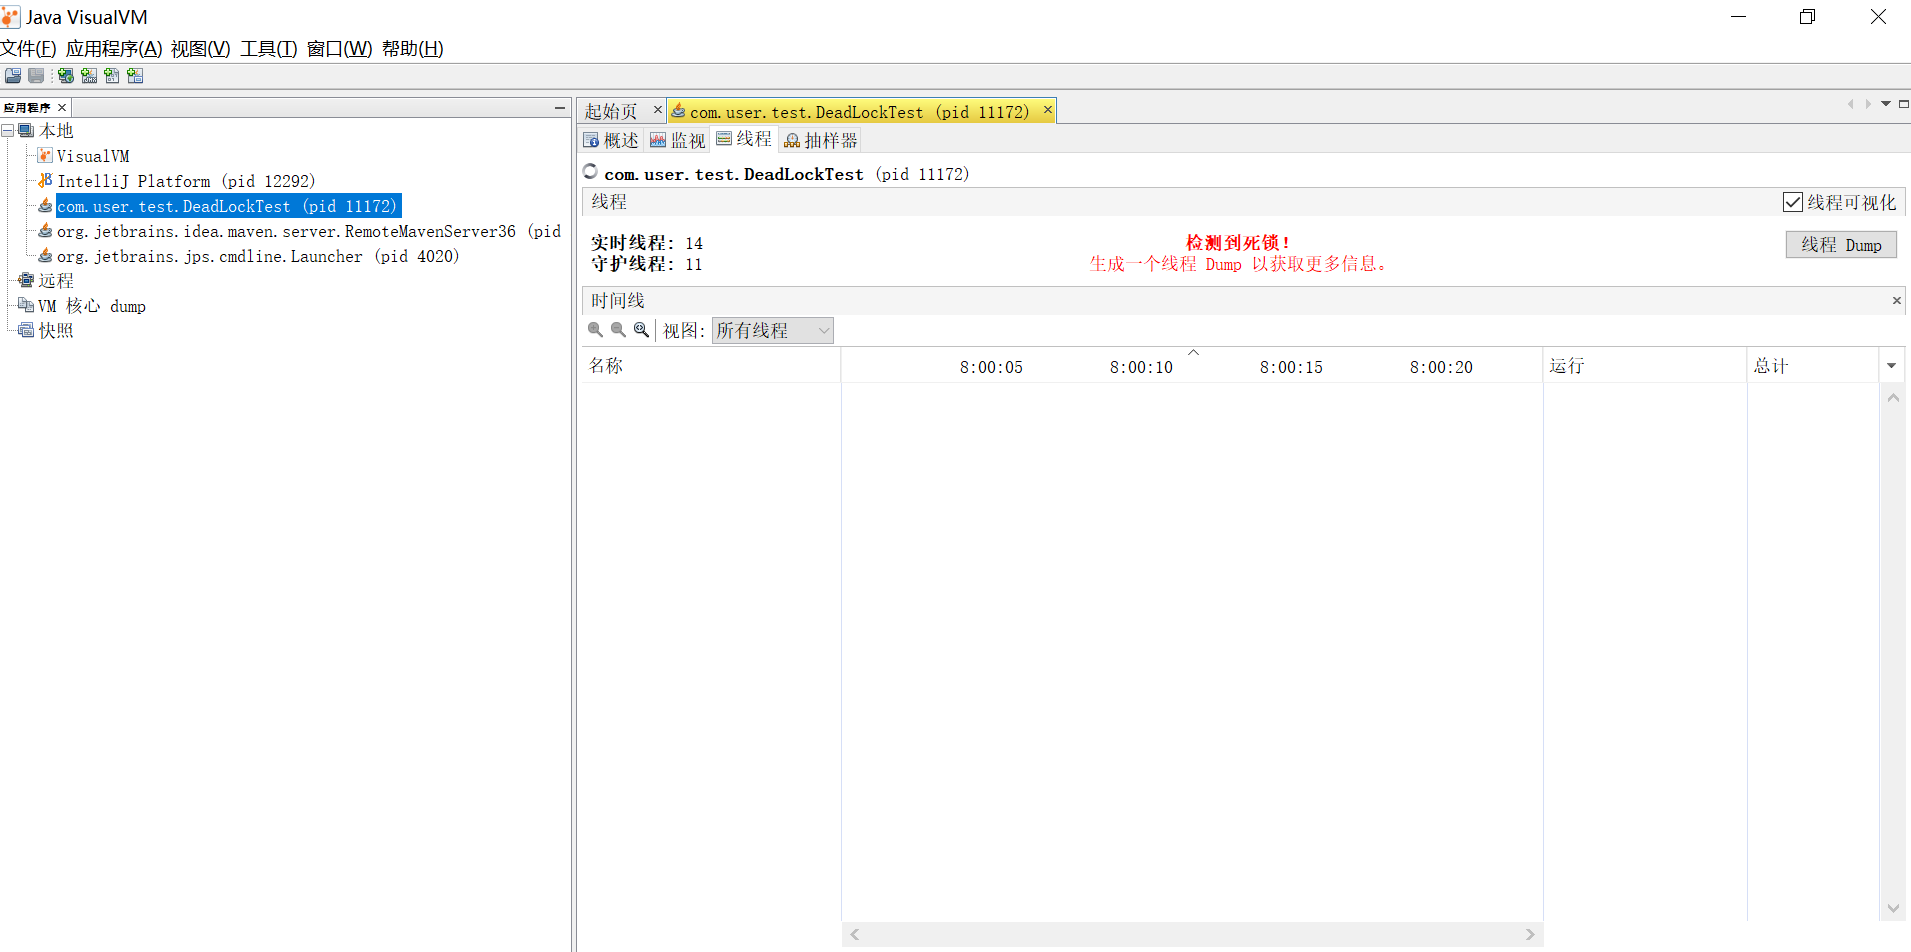Open the 工具(T) menu

268,48
